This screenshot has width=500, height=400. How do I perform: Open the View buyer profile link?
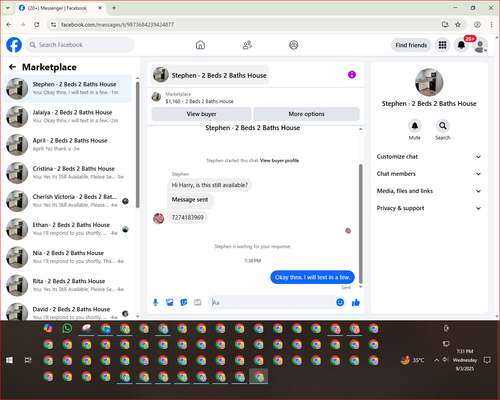pos(279,161)
